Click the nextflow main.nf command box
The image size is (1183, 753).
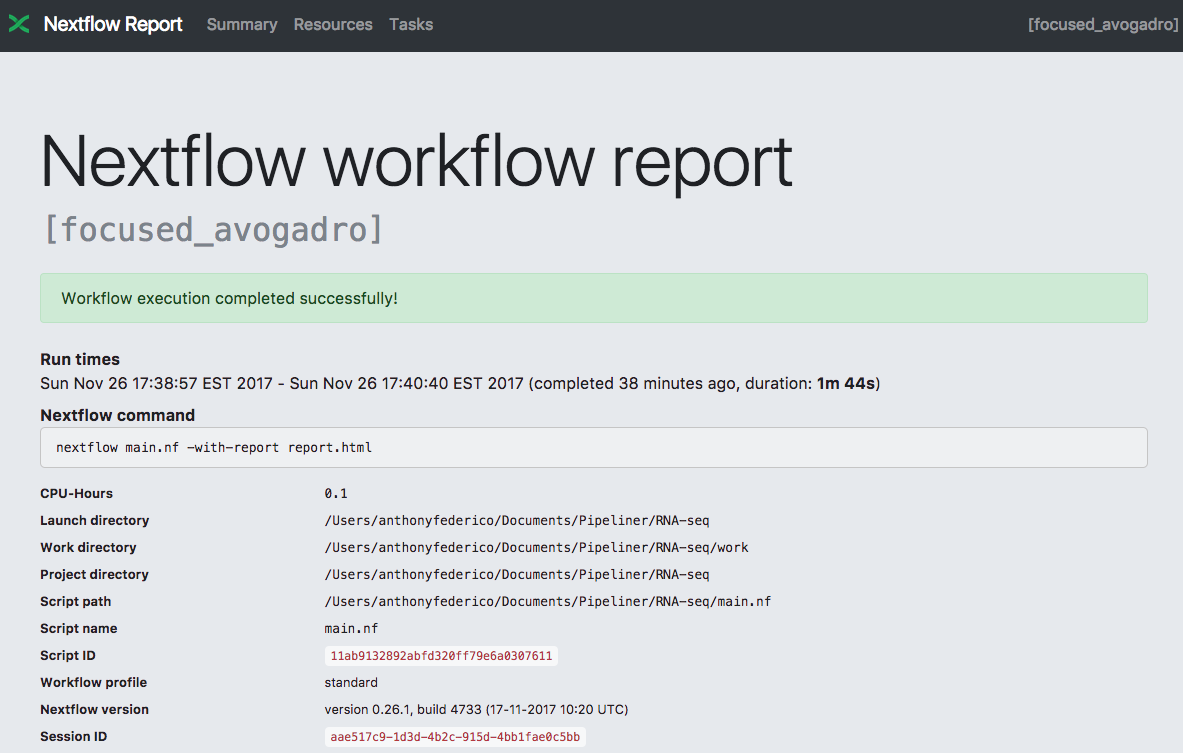point(594,447)
